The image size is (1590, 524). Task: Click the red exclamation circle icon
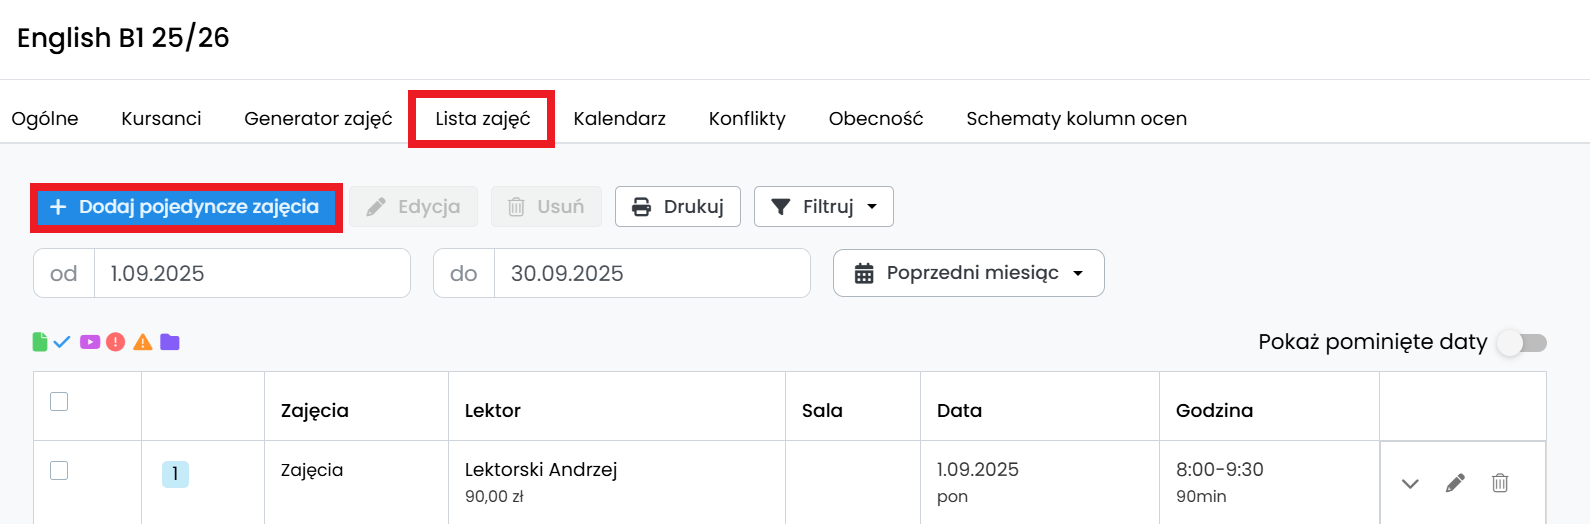(116, 342)
